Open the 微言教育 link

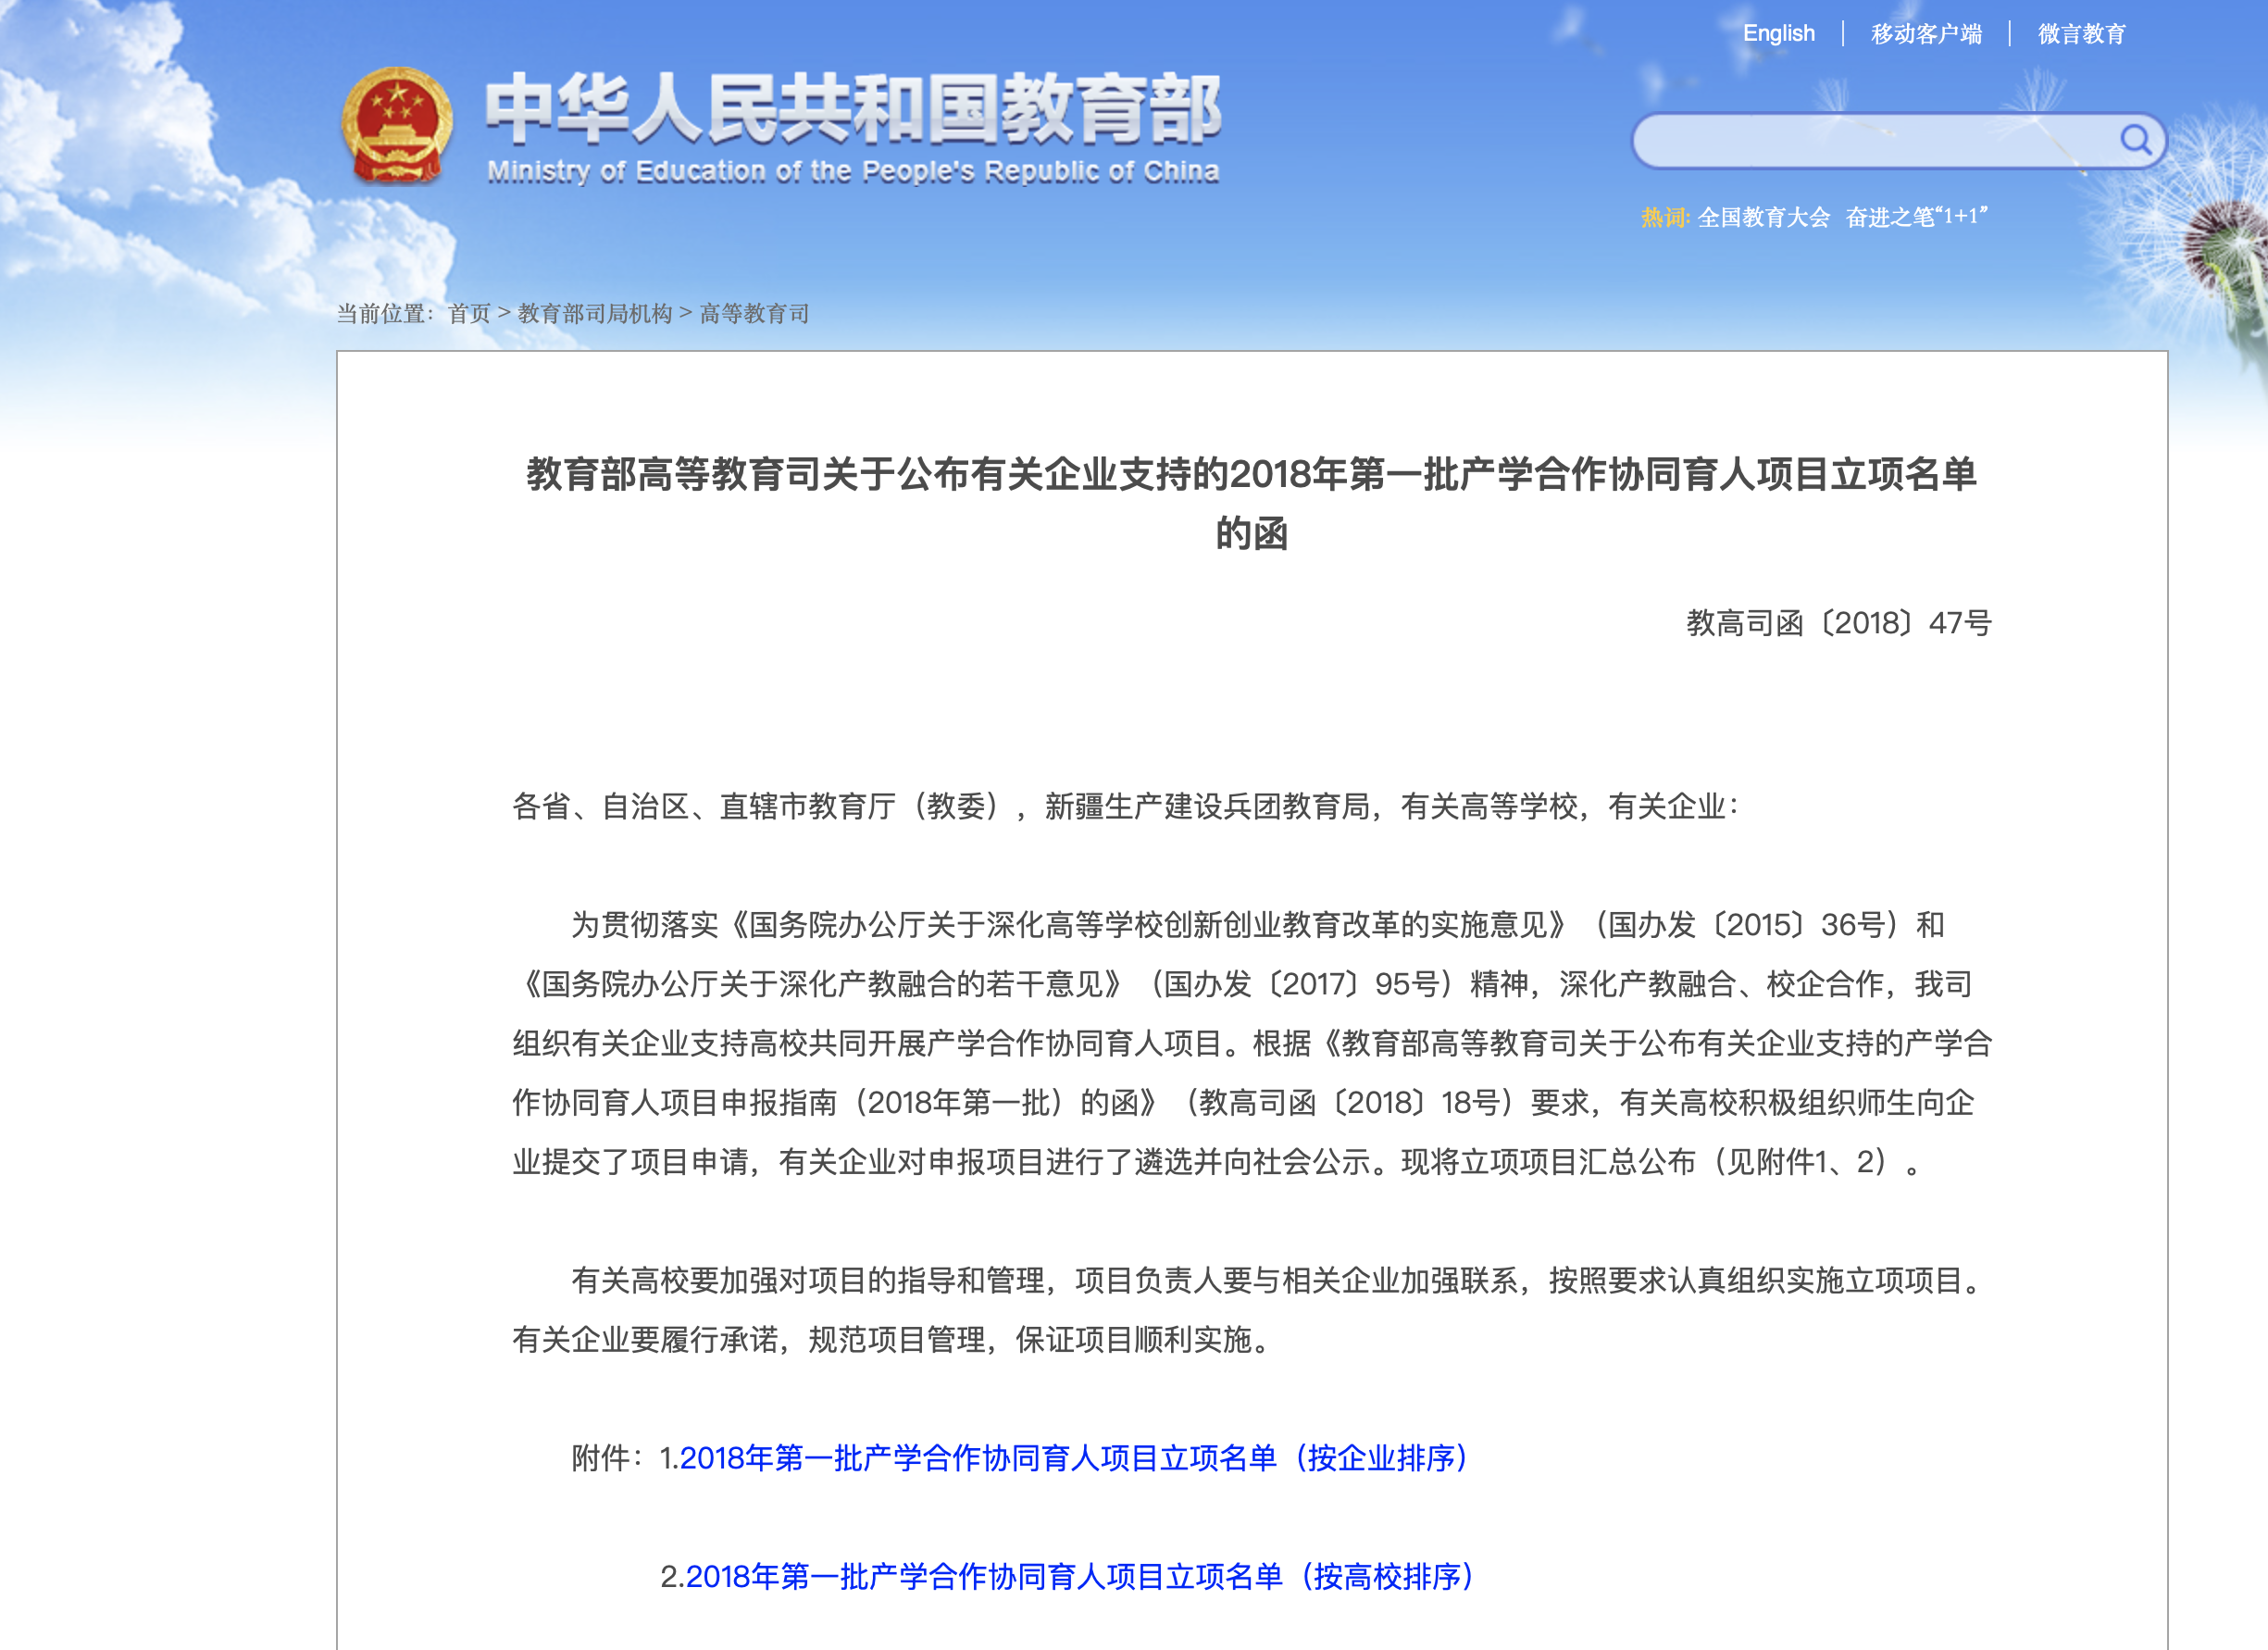coord(2081,34)
